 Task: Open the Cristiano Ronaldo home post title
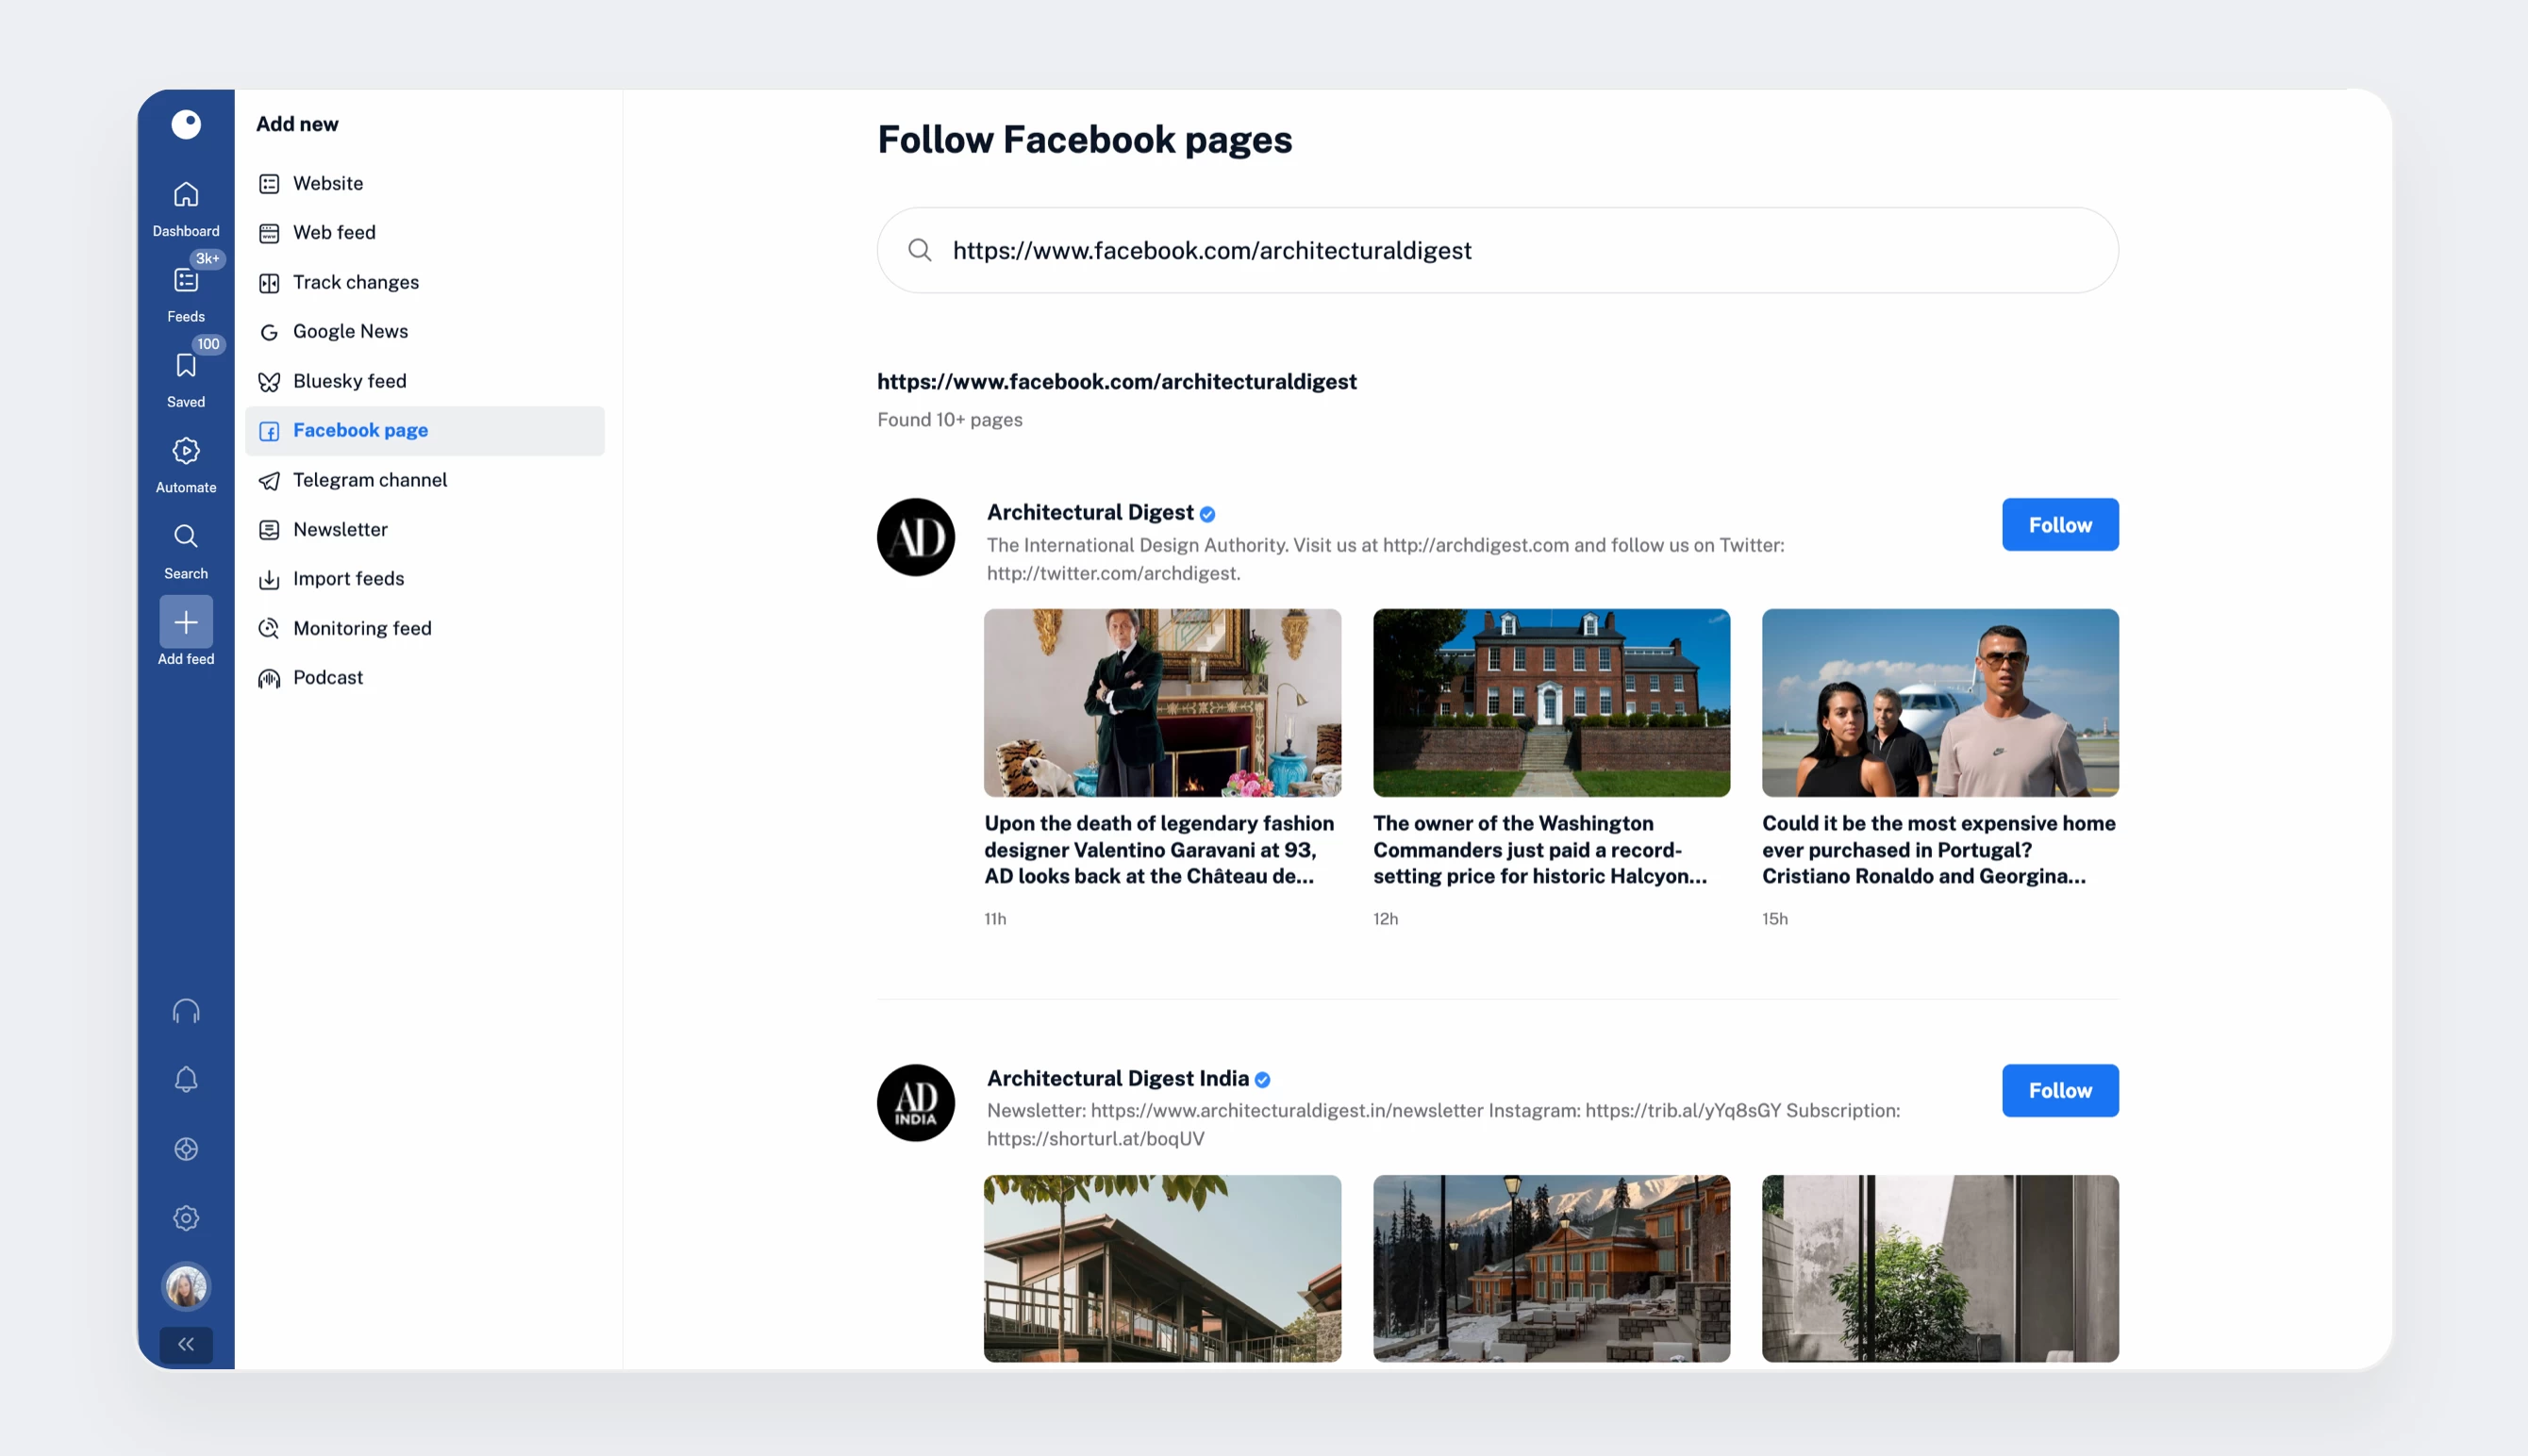coord(1938,850)
